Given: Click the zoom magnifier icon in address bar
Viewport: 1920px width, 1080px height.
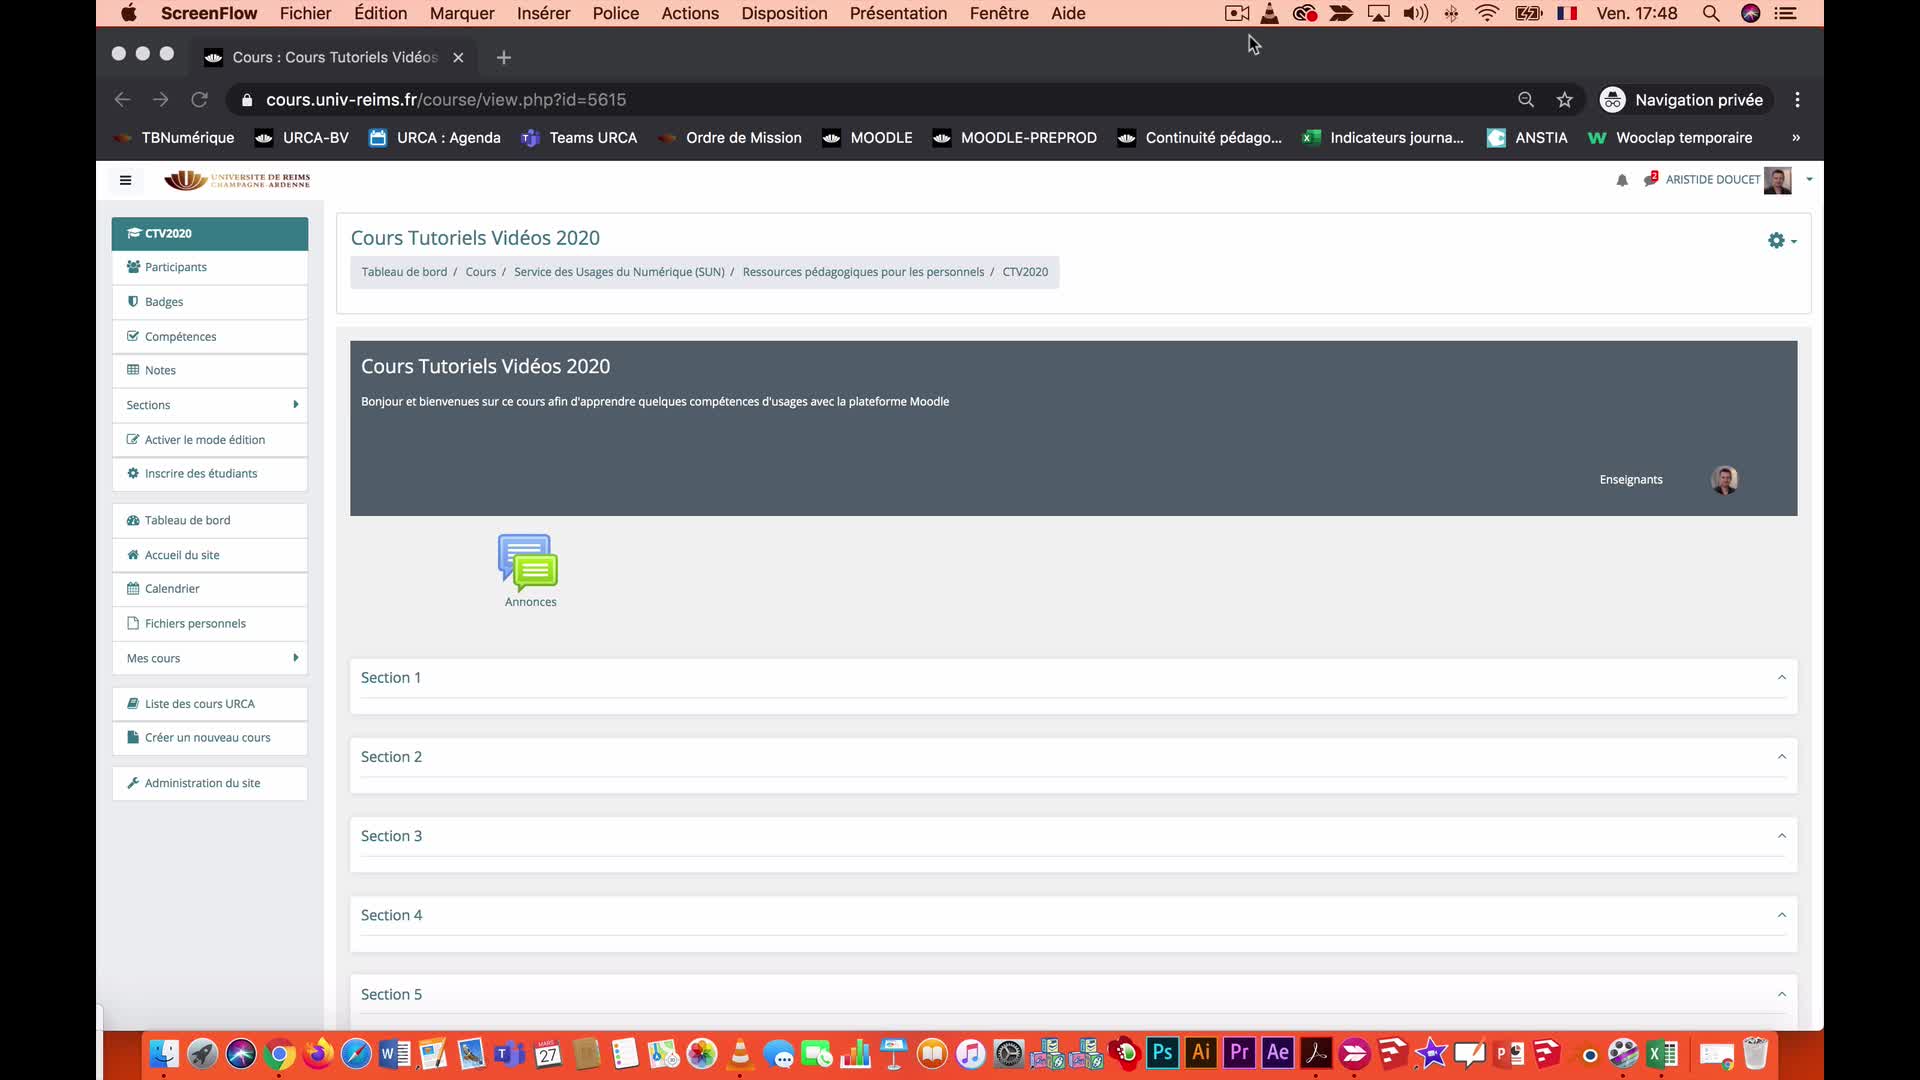Looking at the screenshot, I should click(1526, 100).
